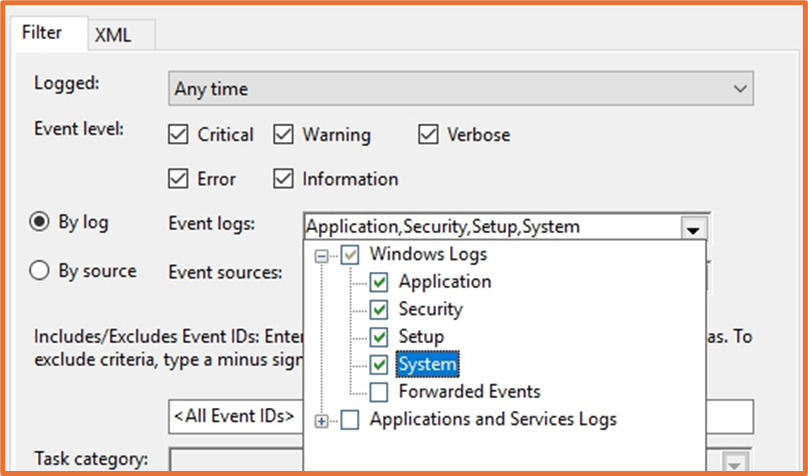Toggle the Verbose event level checkbox
Viewport: 808px width, 476px height.
click(428, 135)
